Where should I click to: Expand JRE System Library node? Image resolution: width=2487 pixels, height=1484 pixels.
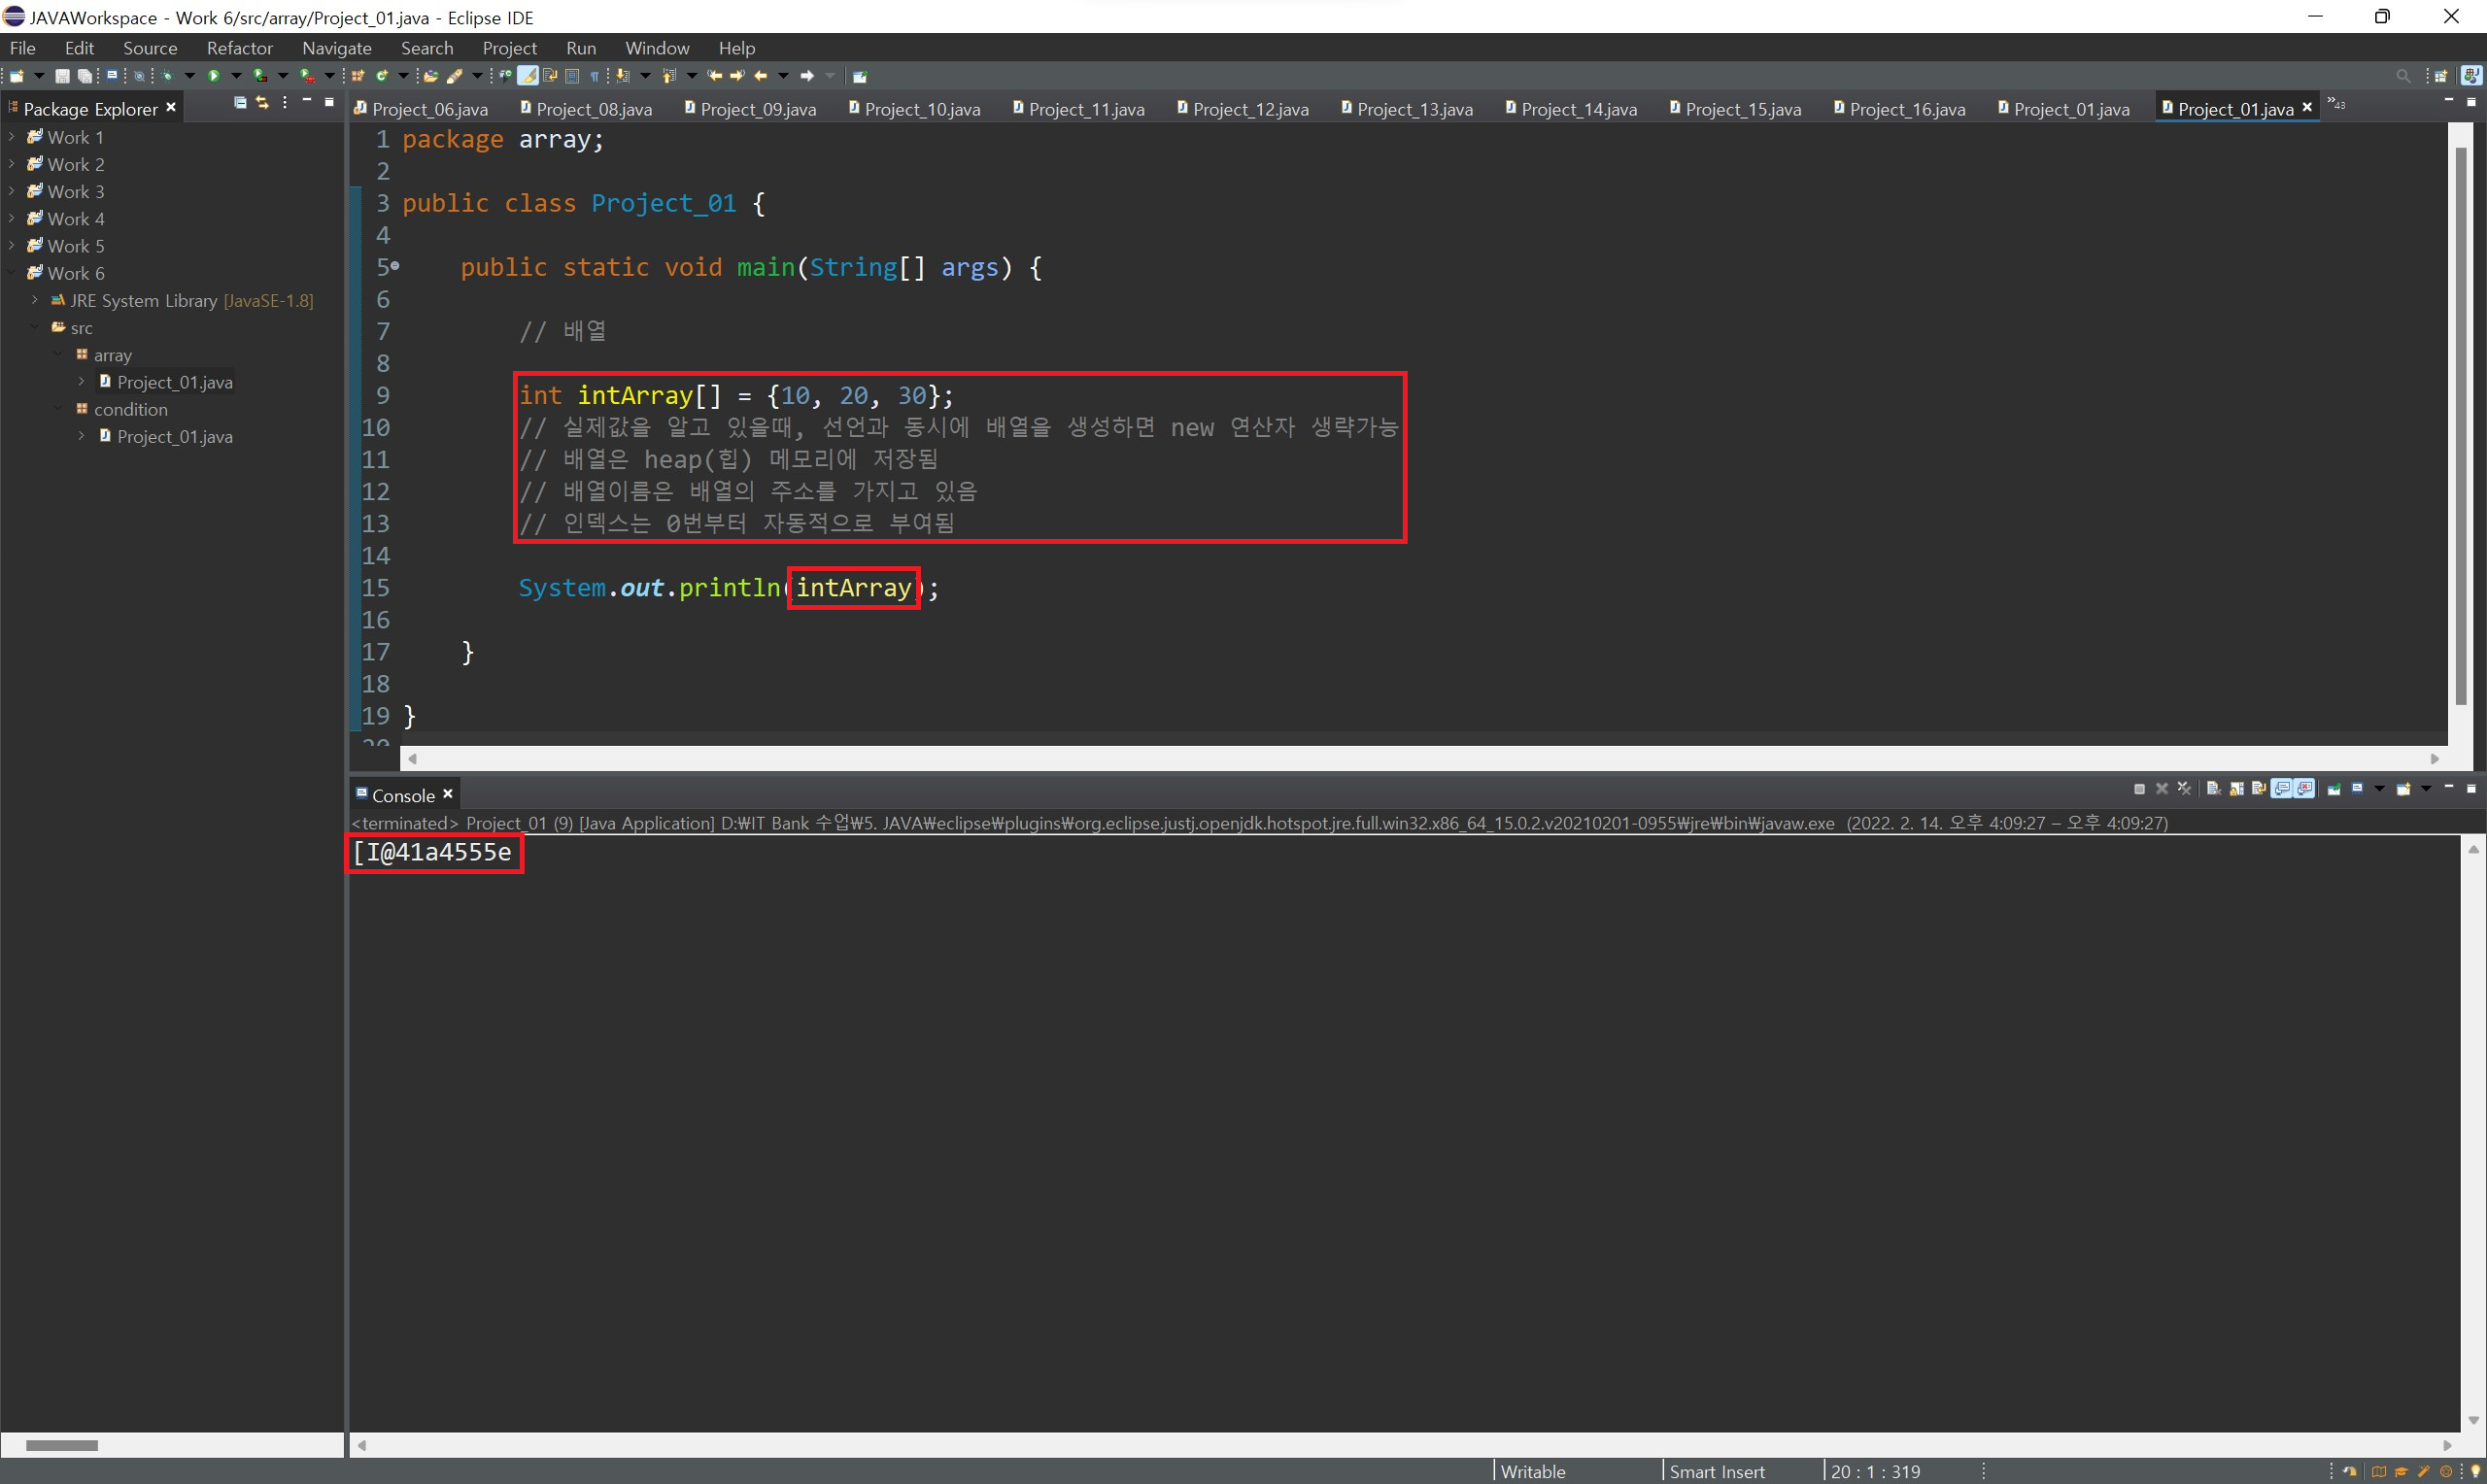tap(35, 300)
